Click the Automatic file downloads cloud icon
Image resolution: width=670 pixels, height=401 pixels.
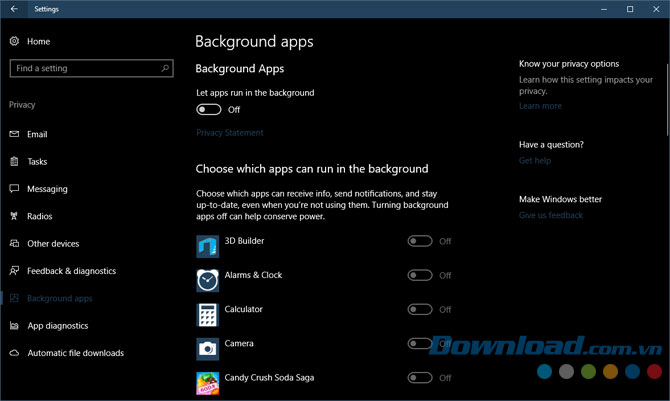click(x=14, y=353)
